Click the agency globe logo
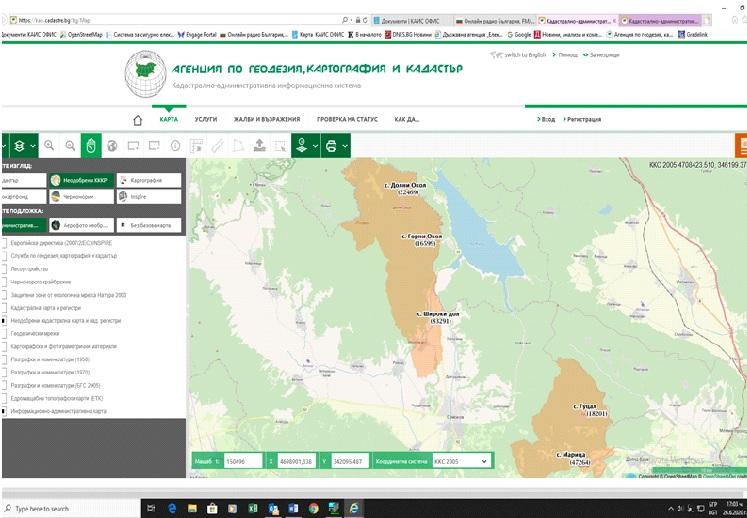Screen dimensions: 747x518 pos(145,74)
